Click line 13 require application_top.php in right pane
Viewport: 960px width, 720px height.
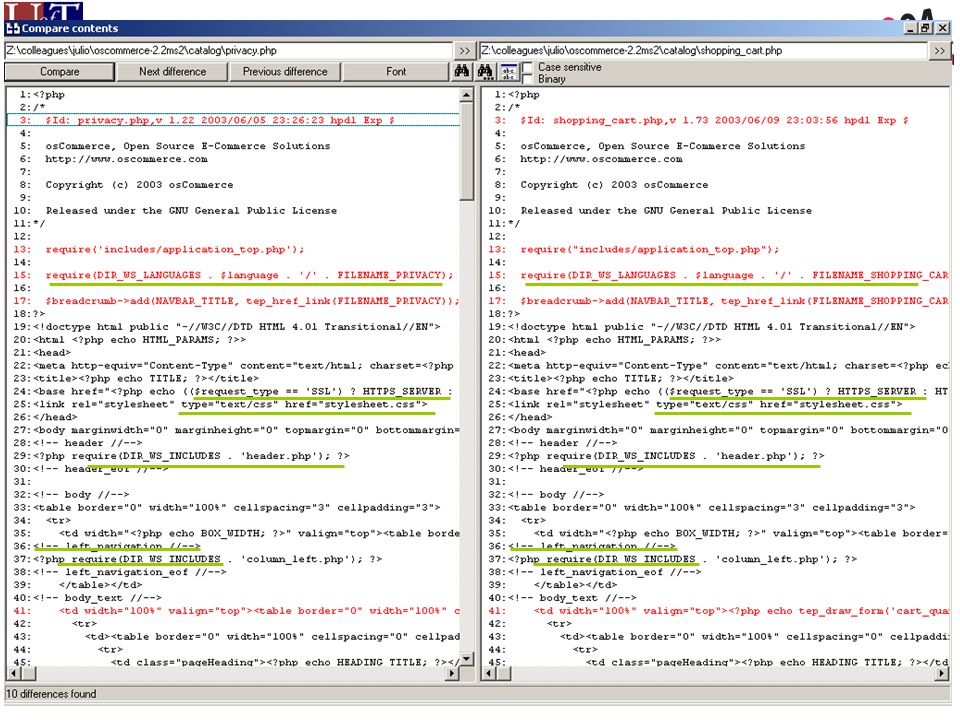(x=716, y=249)
